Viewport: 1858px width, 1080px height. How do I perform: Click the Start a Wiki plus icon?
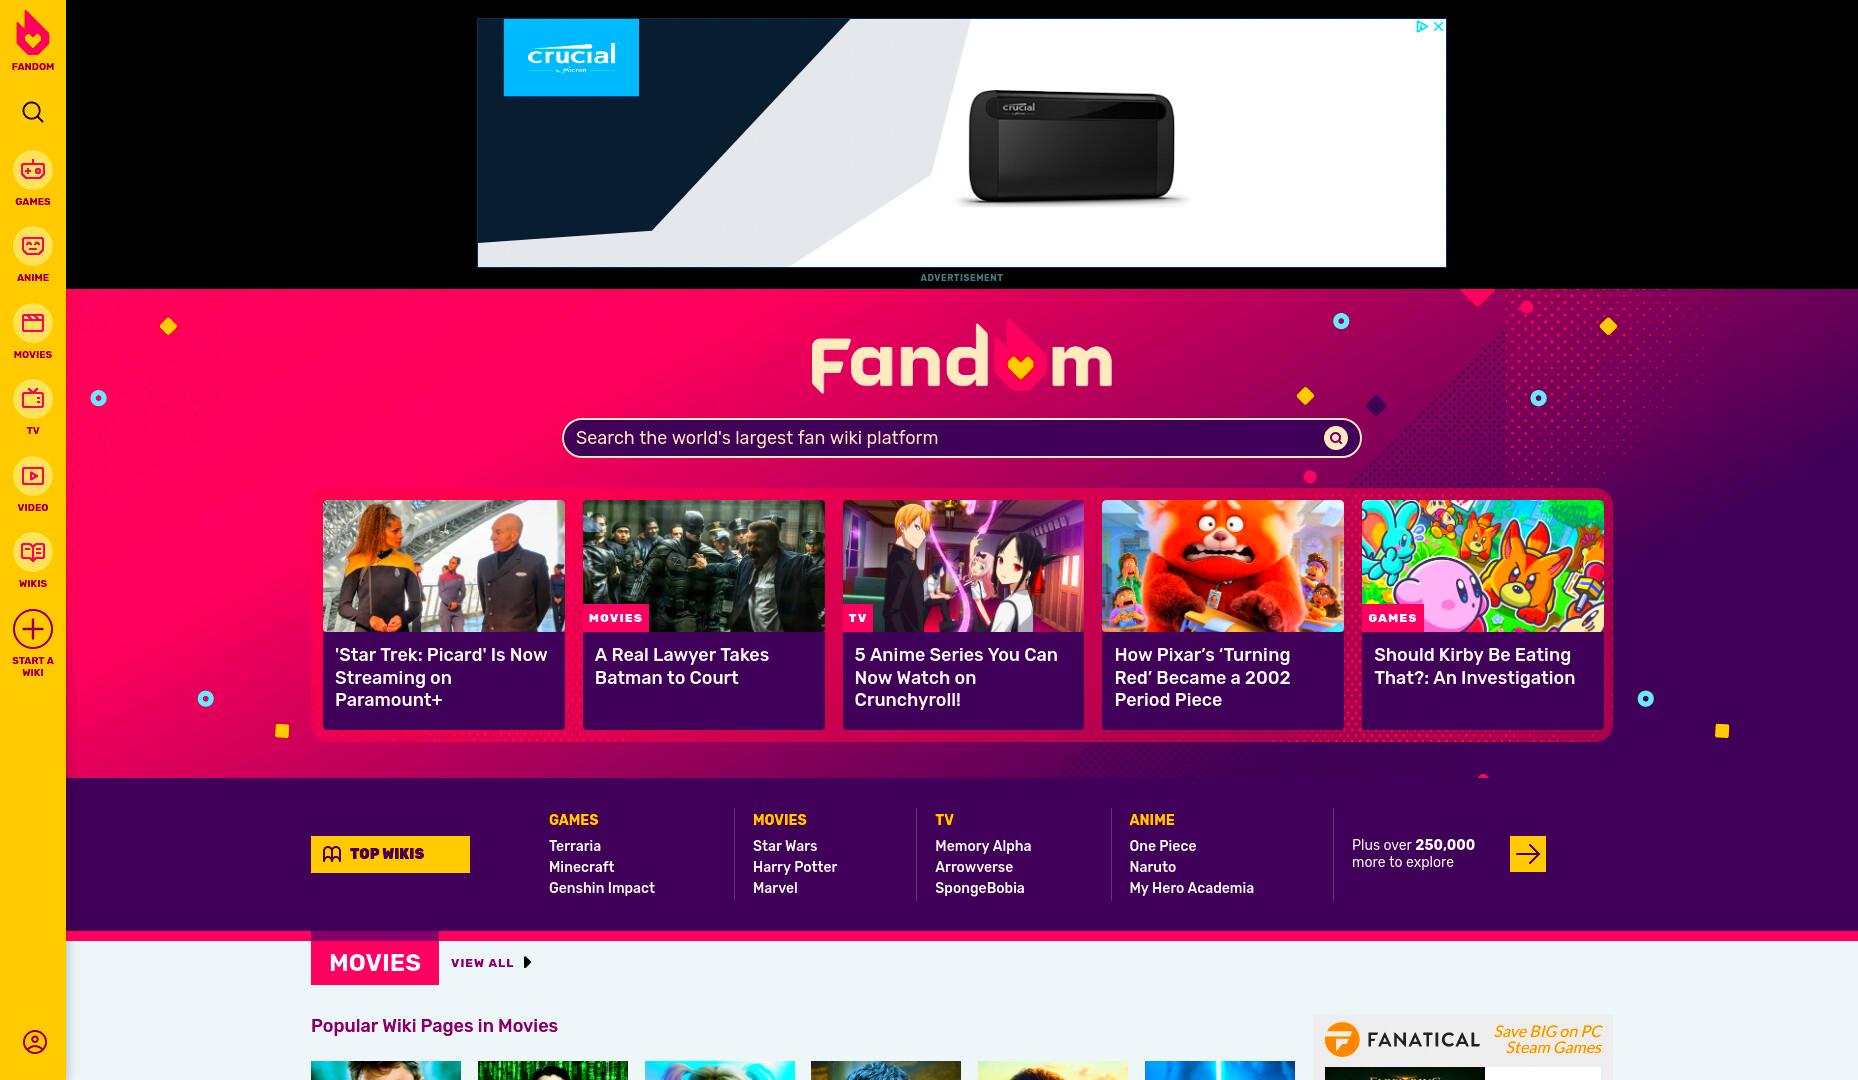point(33,629)
